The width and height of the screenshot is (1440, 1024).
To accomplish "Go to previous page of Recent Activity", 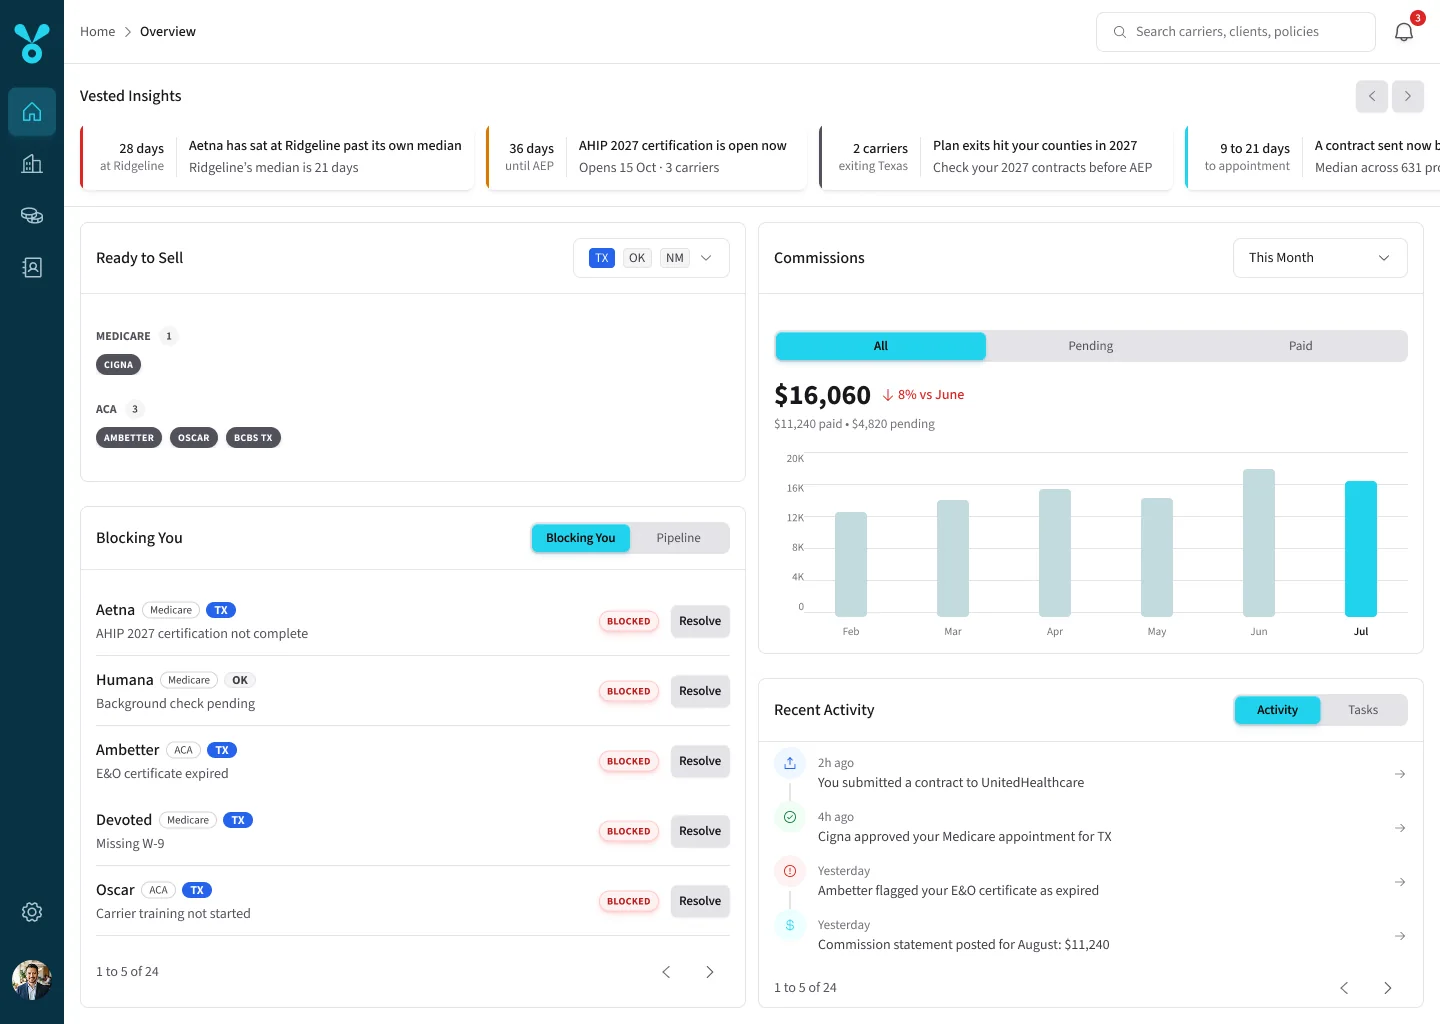I will coord(1344,988).
